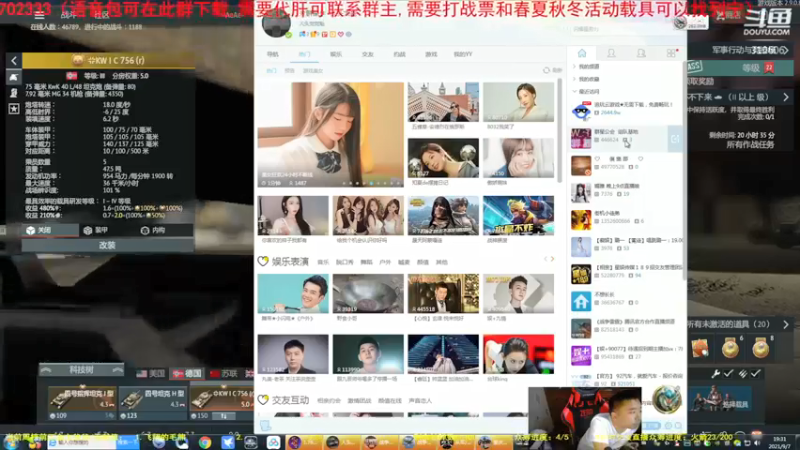Viewport: 800px width, 450px height.
Task: Open the first contacts icon in YY sidebar
Action: [x=611, y=53]
